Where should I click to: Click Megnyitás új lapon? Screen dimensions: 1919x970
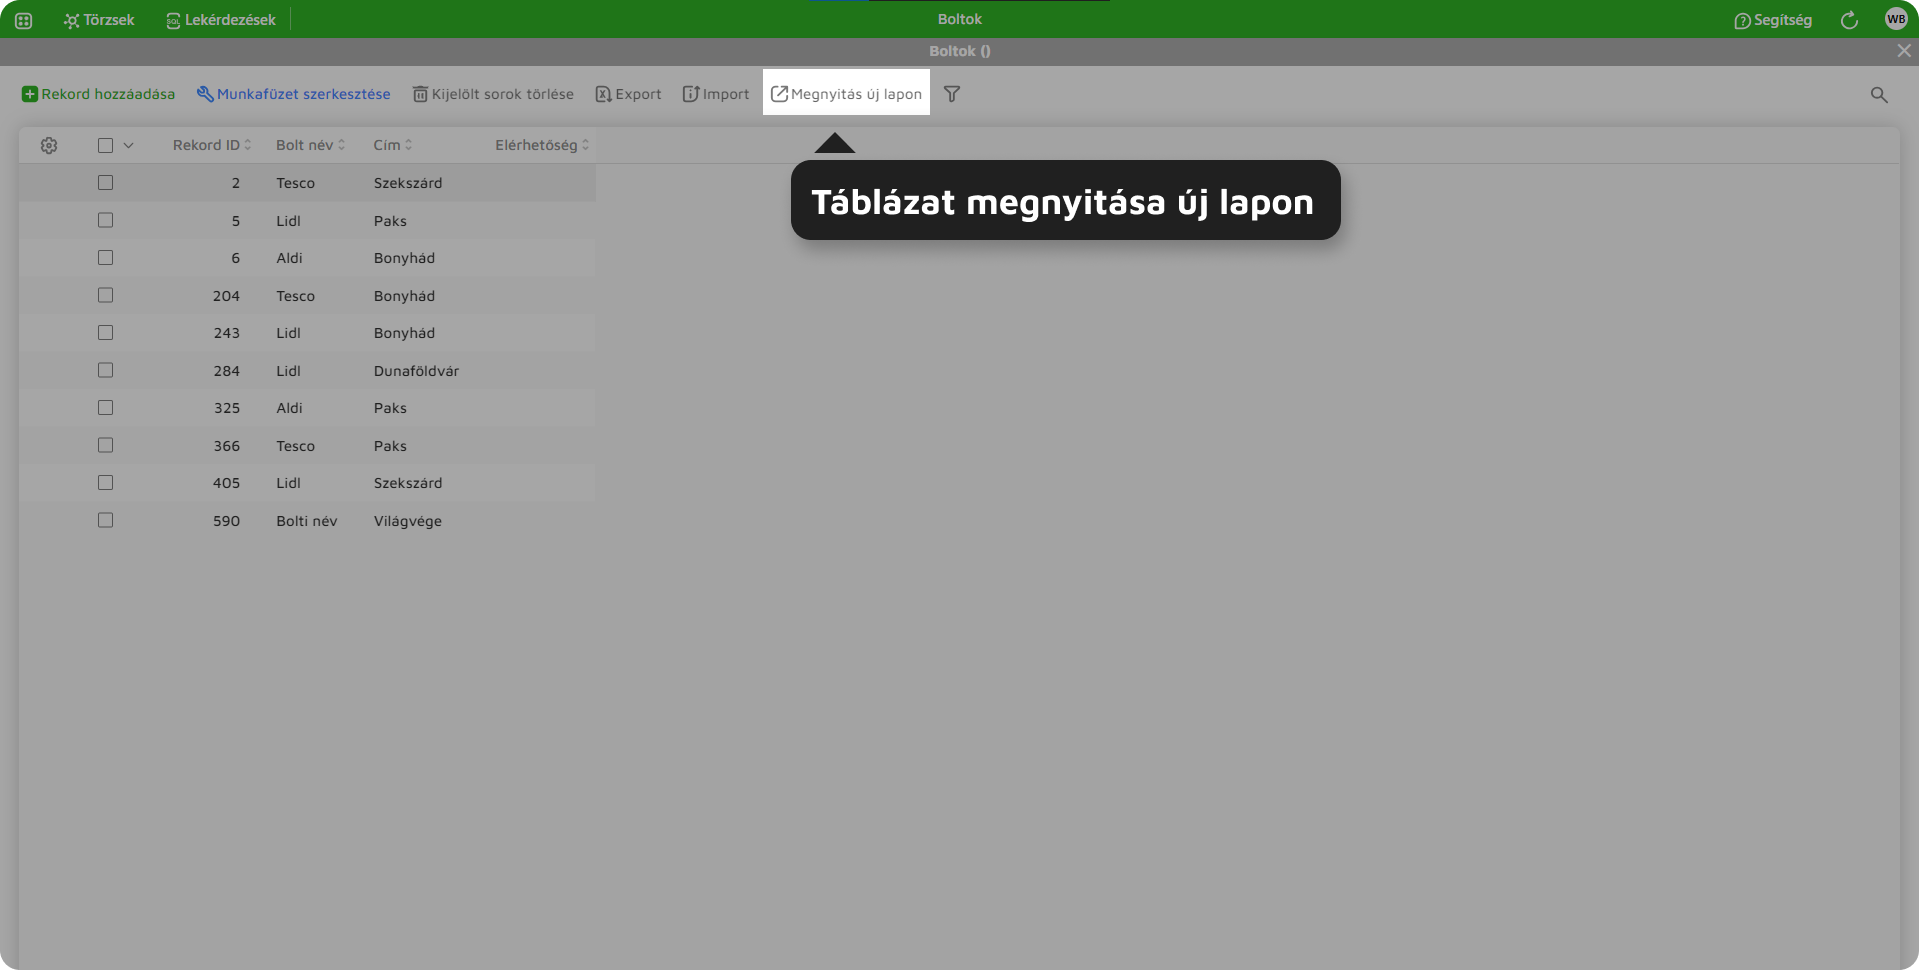coord(846,94)
